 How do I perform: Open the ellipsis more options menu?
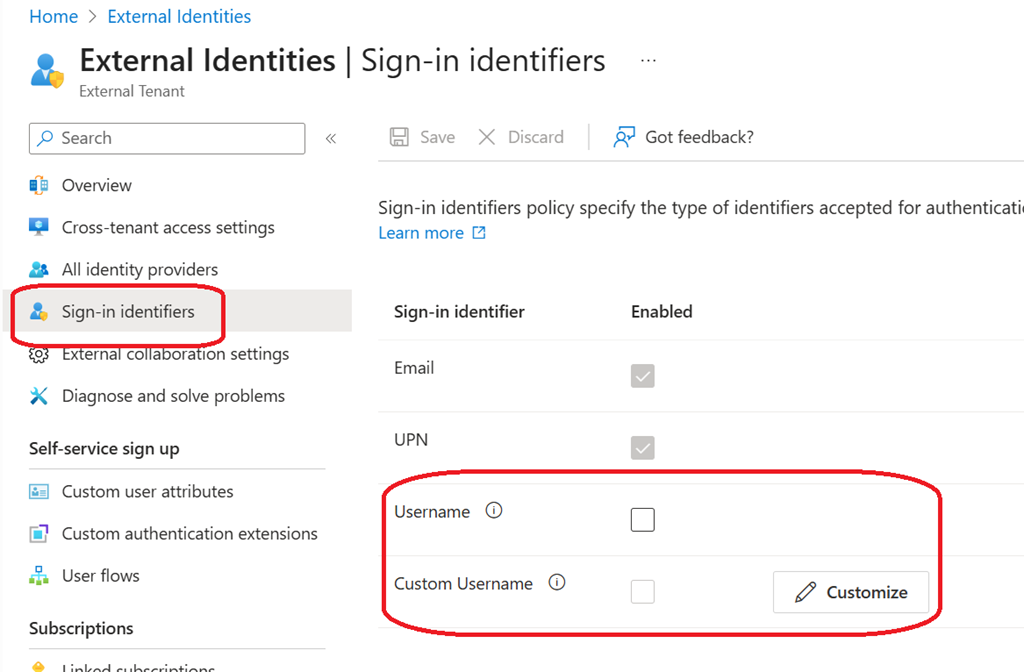648,61
